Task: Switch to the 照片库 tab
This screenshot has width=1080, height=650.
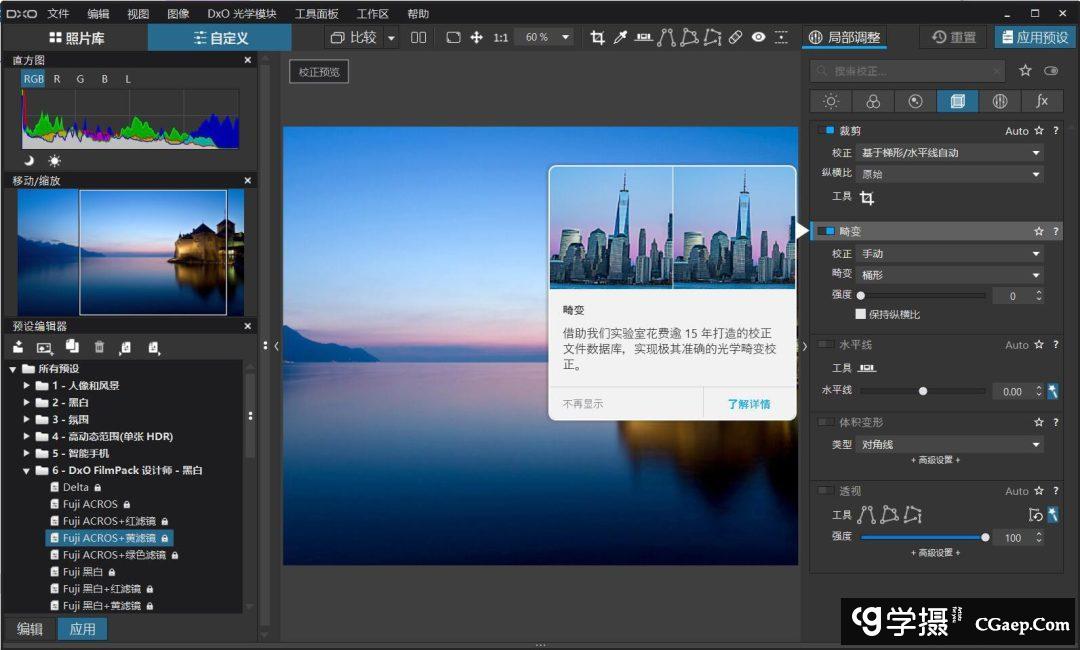Action: (76, 38)
